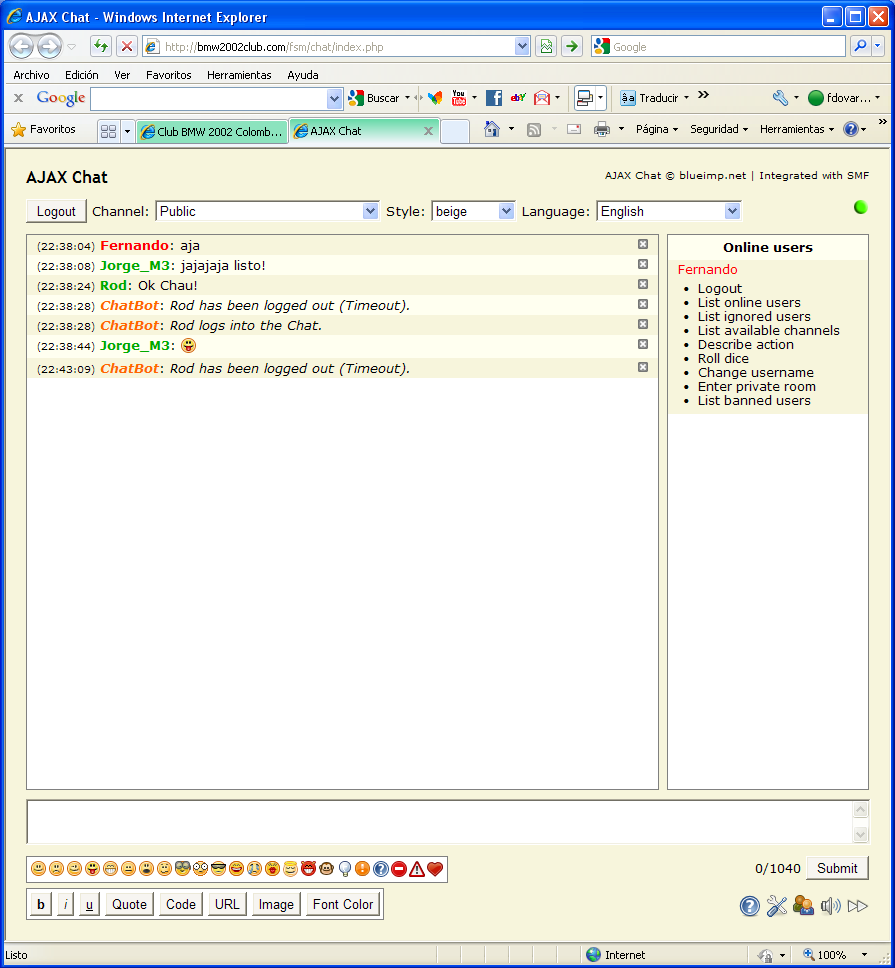Click the Image BBCode button
Viewport: 895px width, 968px height.
[276, 904]
